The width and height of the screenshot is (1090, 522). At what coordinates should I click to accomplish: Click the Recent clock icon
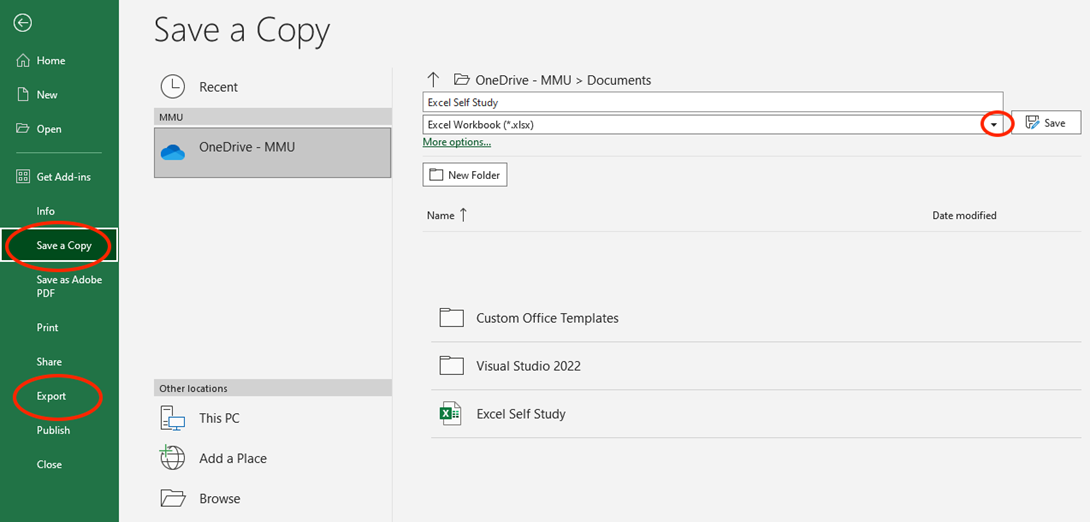(x=172, y=87)
